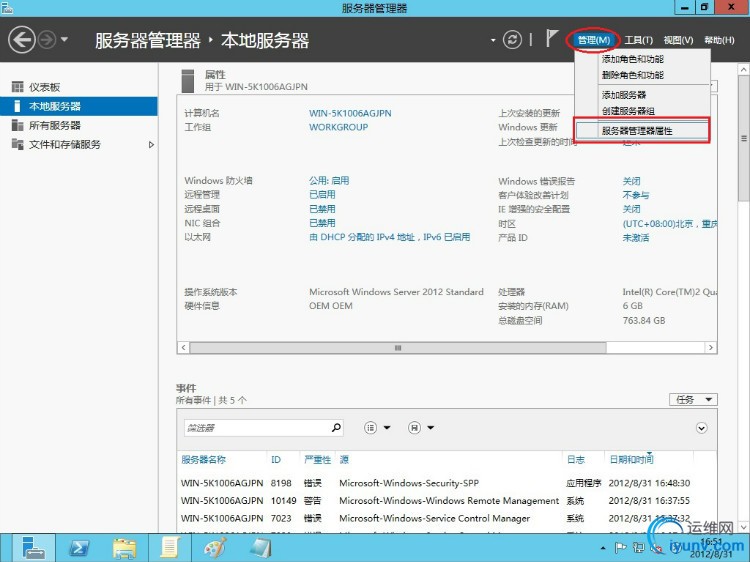
Task: Open the 视图(V) menu
Action: (x=678, y=40)
